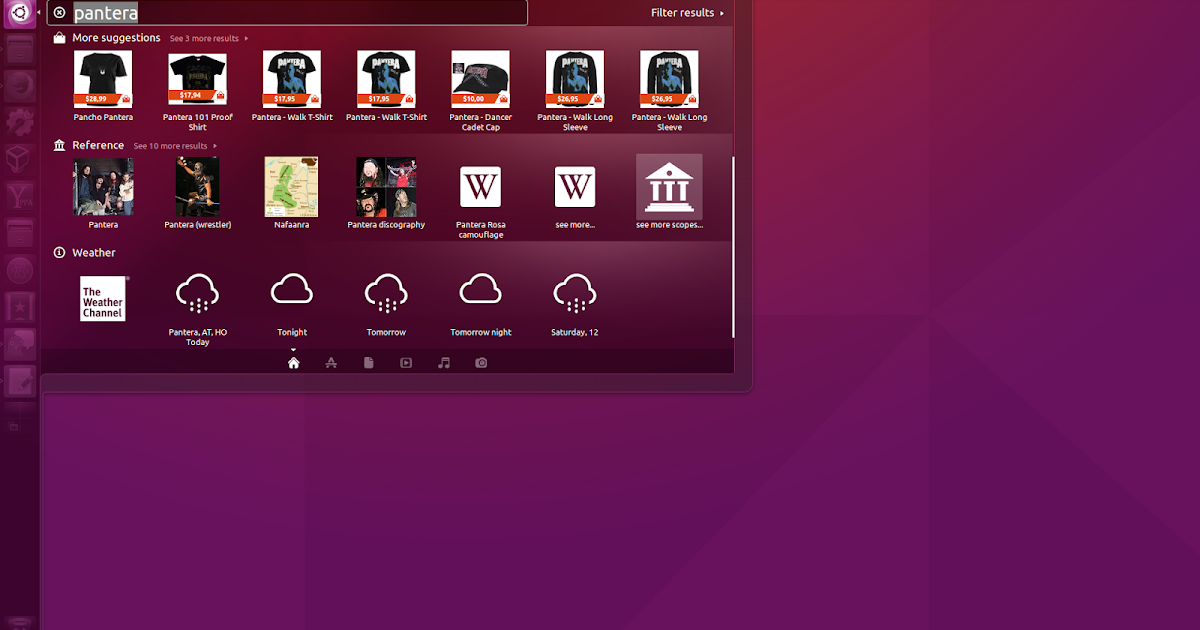Screen dimensions: 1200x630
Task: Open the Videos lens
Action: click(405, 362)
